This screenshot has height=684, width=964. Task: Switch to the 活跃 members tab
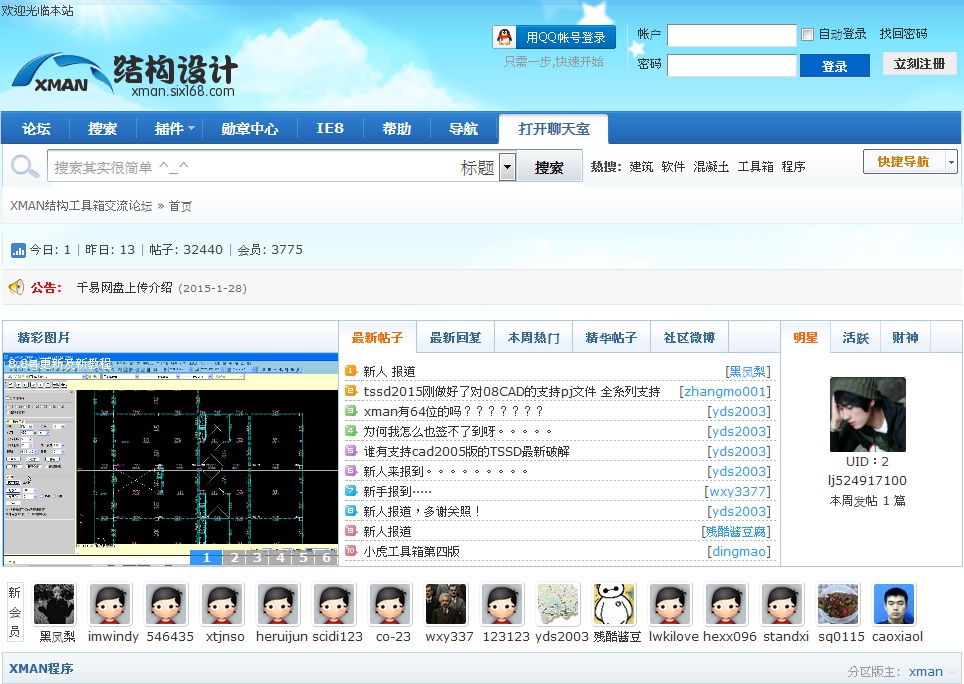pos(855,337)
